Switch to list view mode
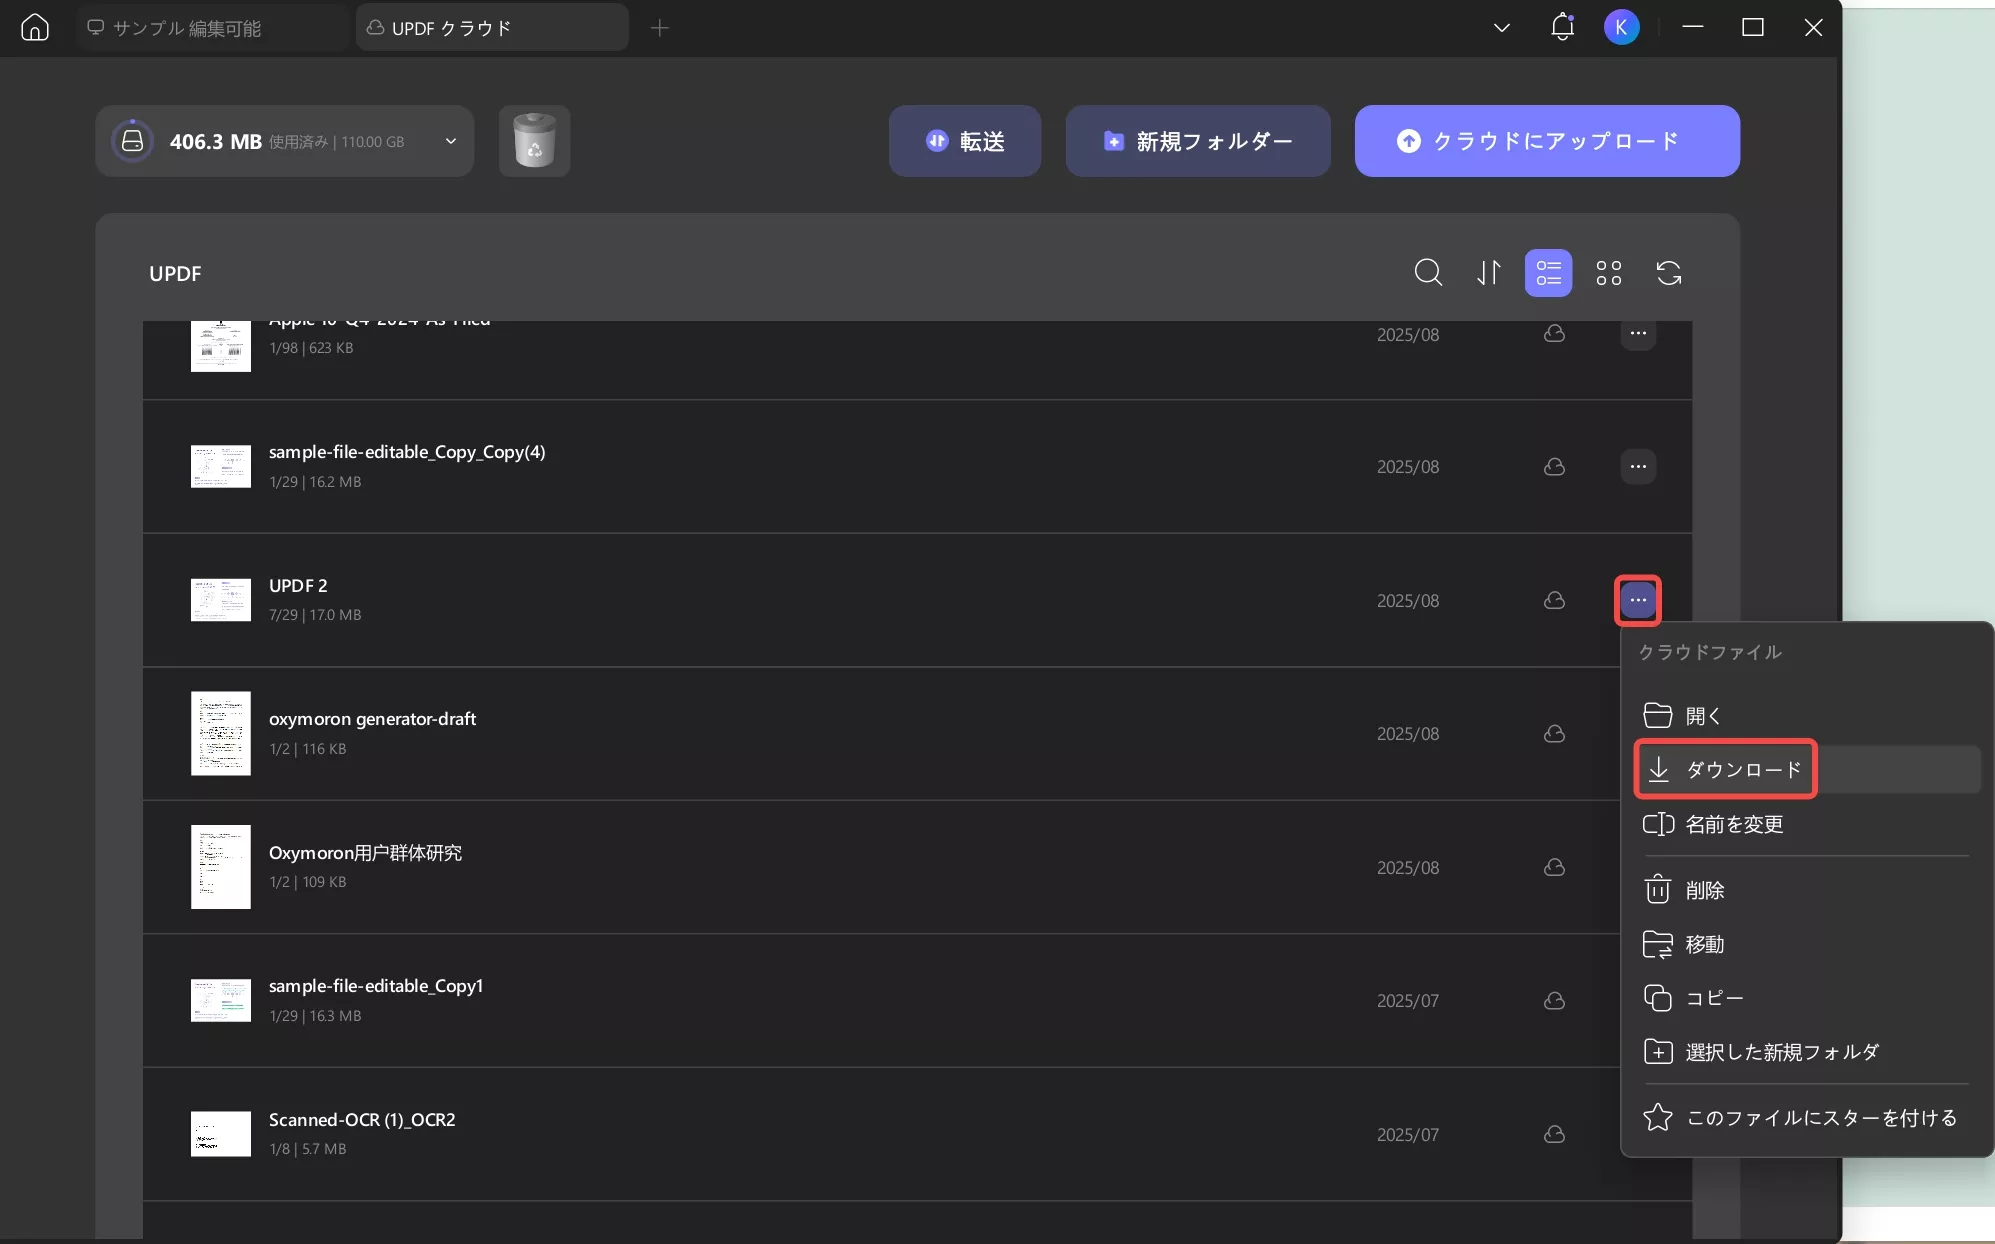The image size is (1995, 1244). coord(1548,273)
